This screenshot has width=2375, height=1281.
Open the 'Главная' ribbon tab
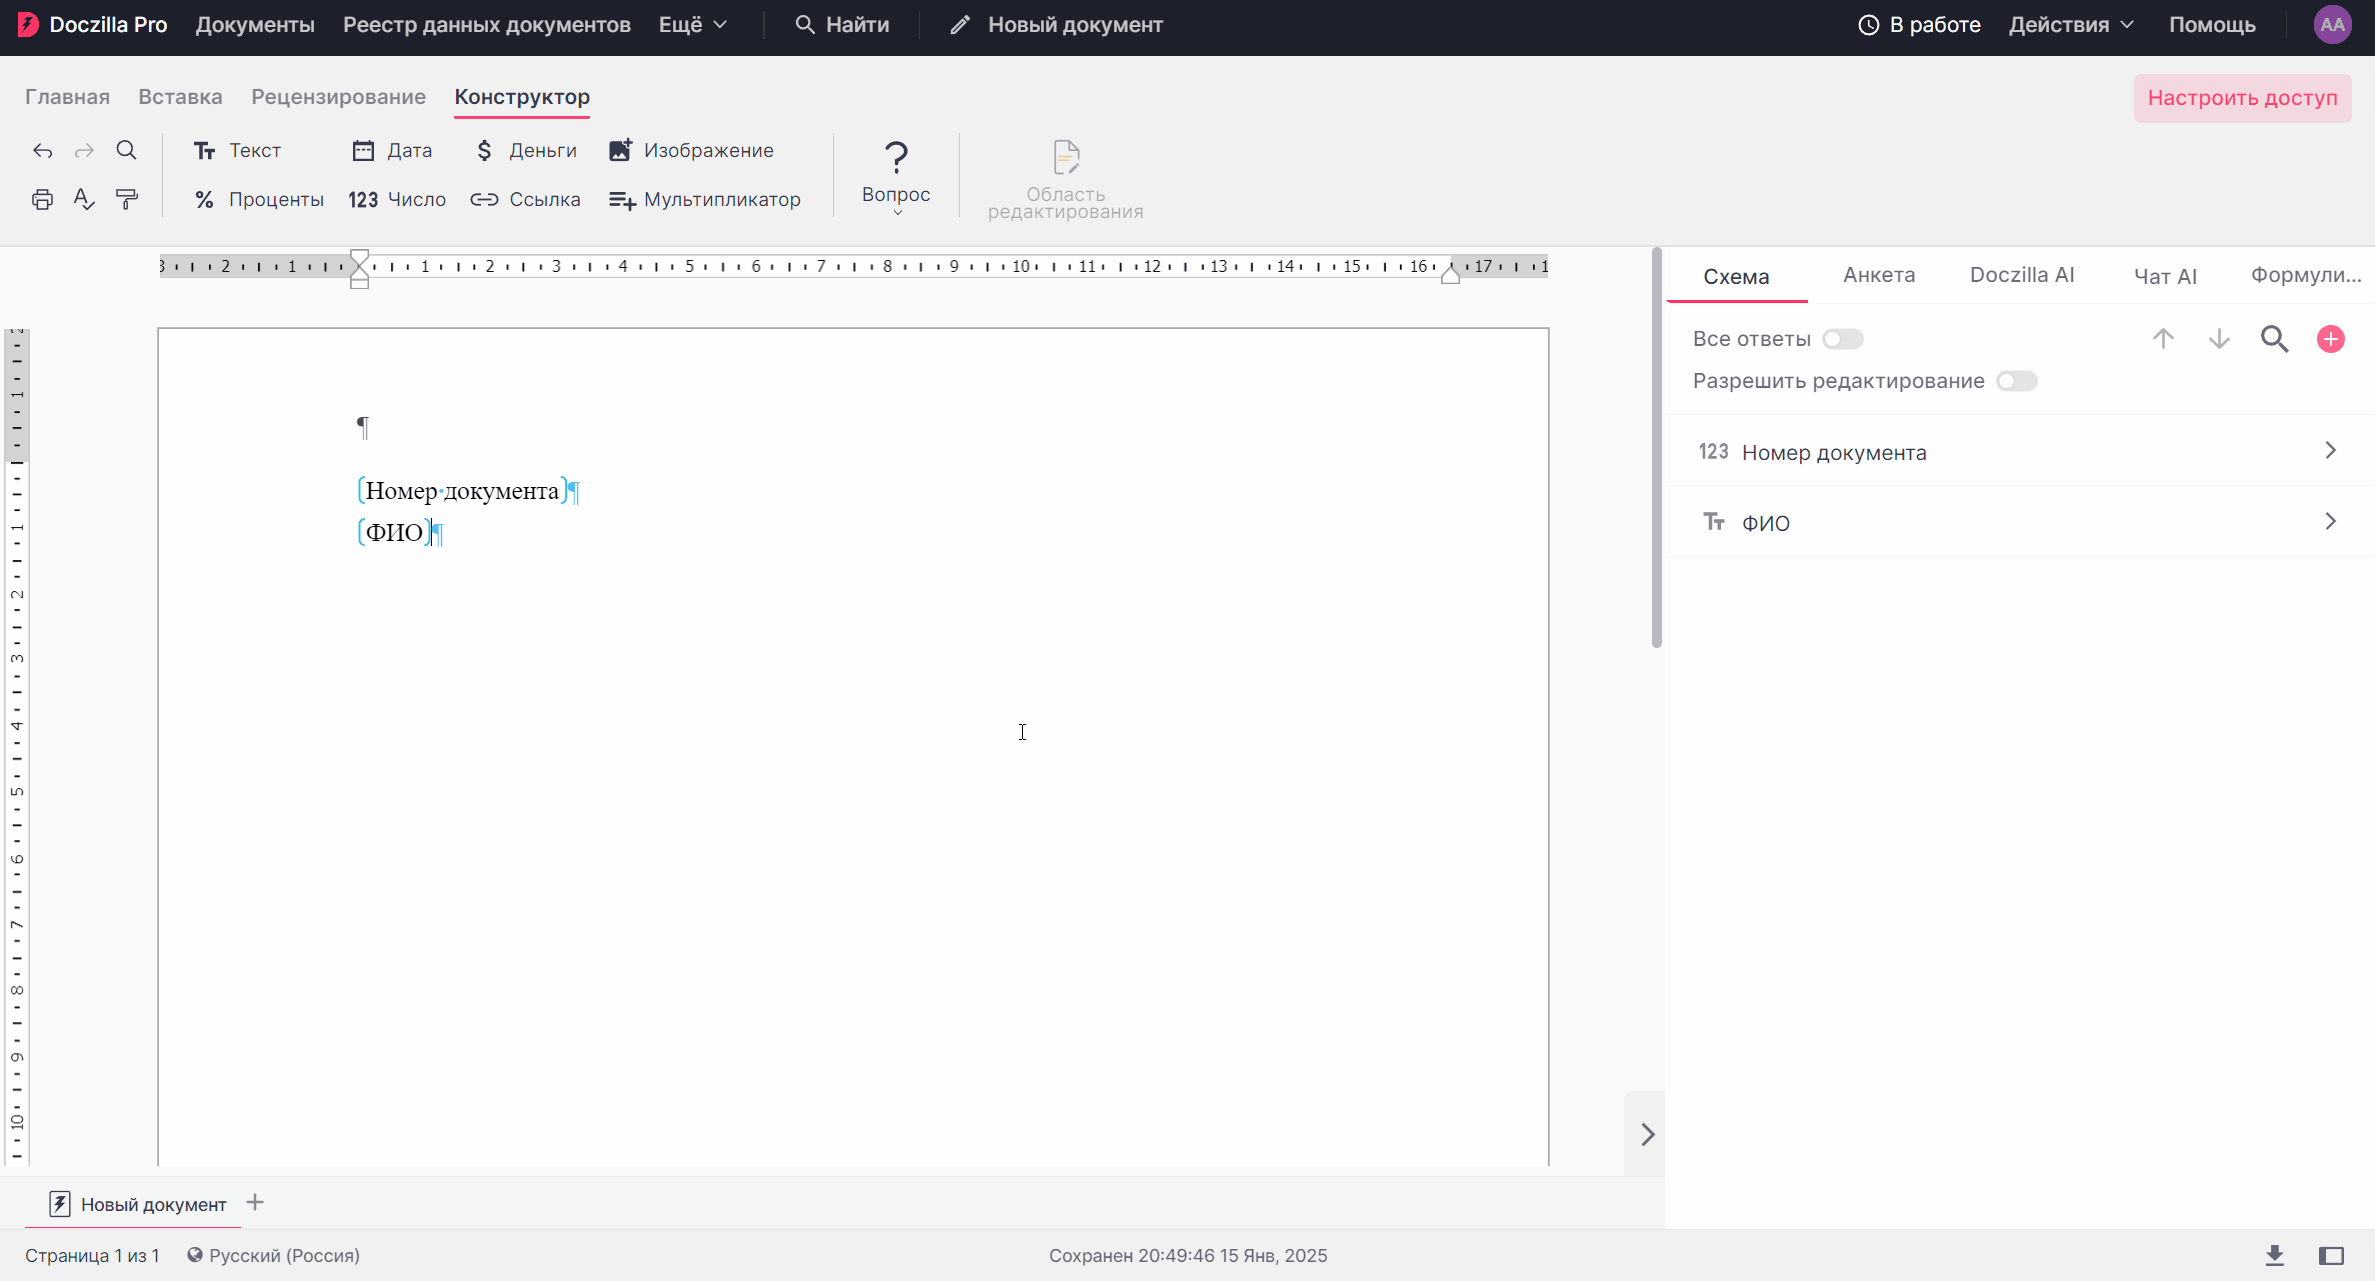(x=67, y=97)
